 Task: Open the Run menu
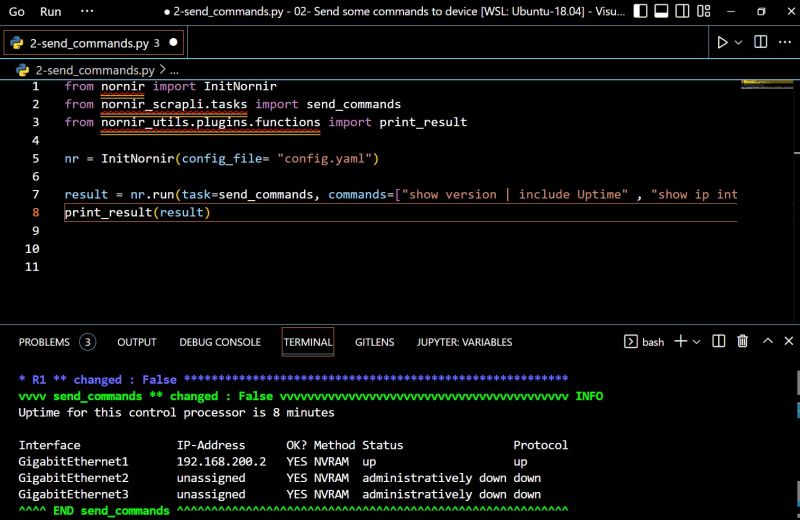[x=51, y=11]
